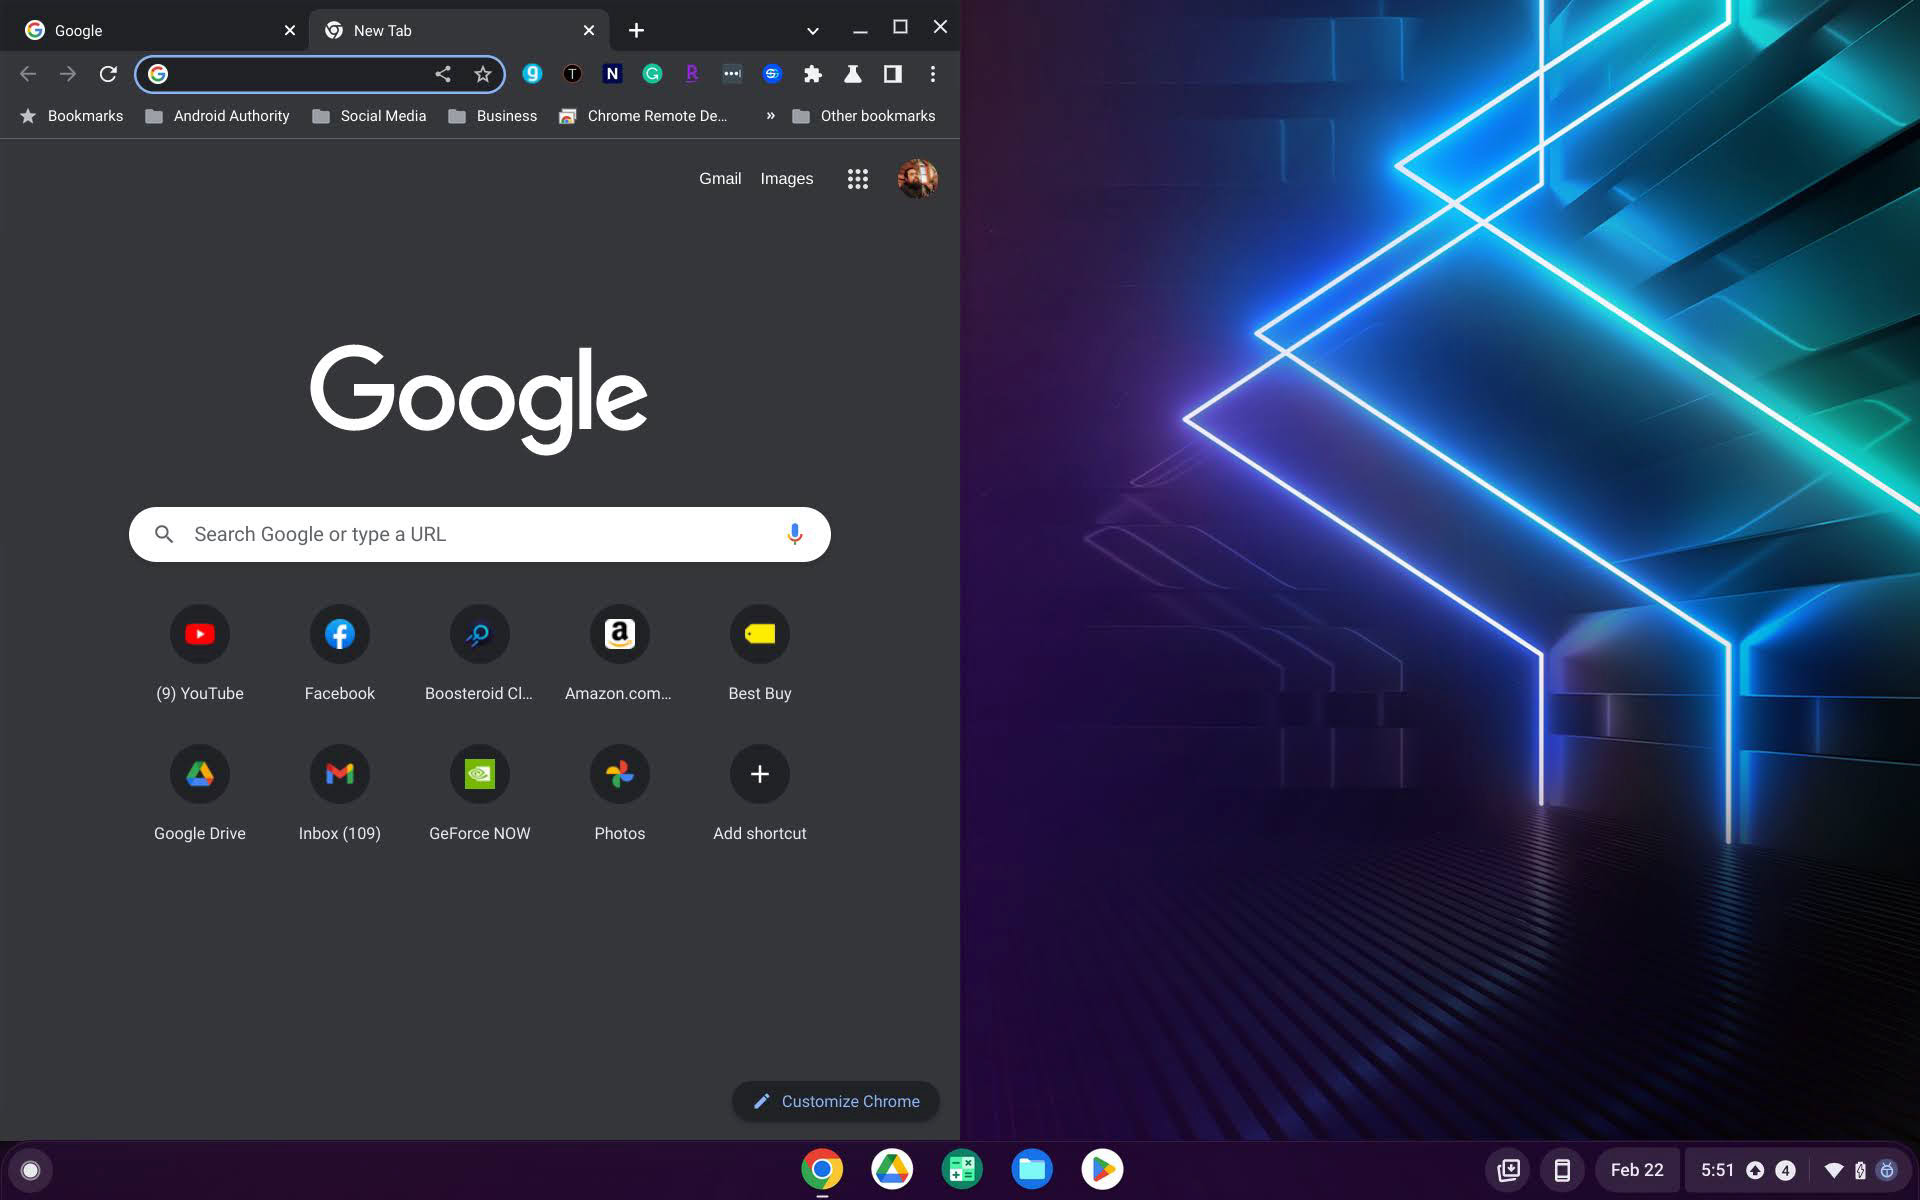Click the share icon in address bar
The height and width of the screenshot is (1200, 1920).
442,74
